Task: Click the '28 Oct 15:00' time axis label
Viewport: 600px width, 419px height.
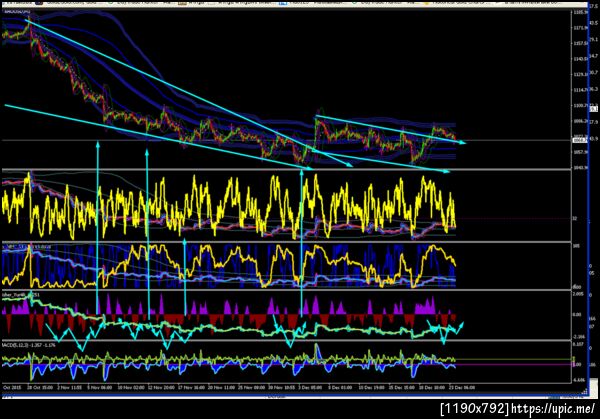Action: 39,388
